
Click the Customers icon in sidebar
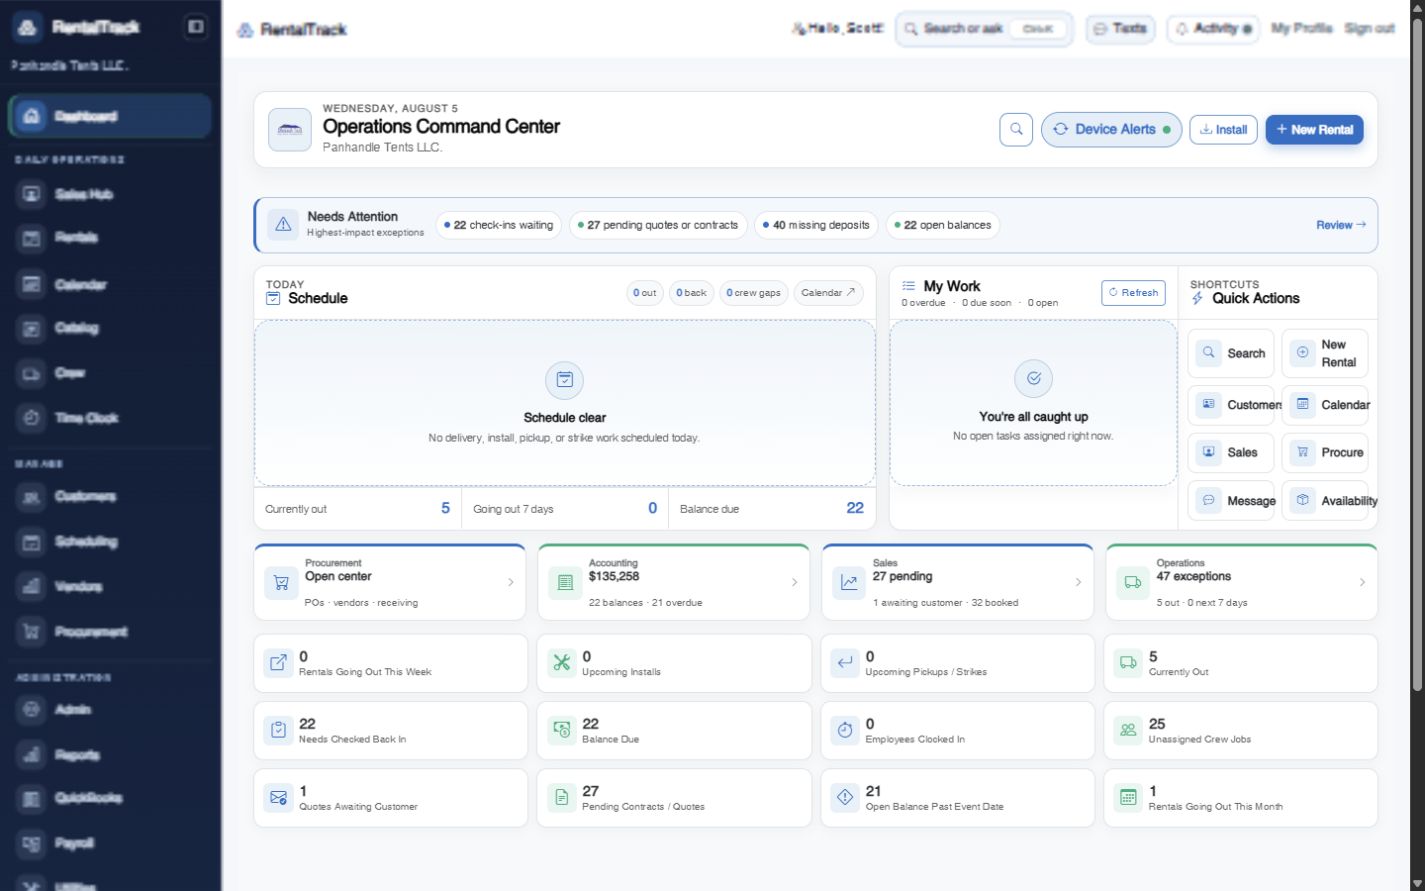(32, 496)
